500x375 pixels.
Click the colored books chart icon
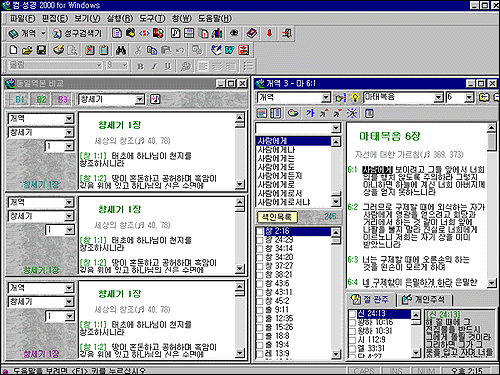pos(217,33)
